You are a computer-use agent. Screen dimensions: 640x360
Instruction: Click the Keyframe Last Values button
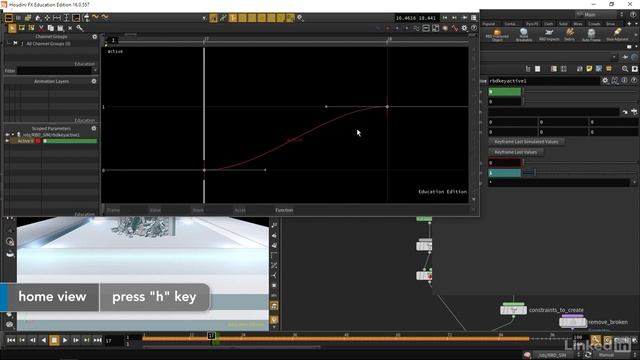coord(516,152)
